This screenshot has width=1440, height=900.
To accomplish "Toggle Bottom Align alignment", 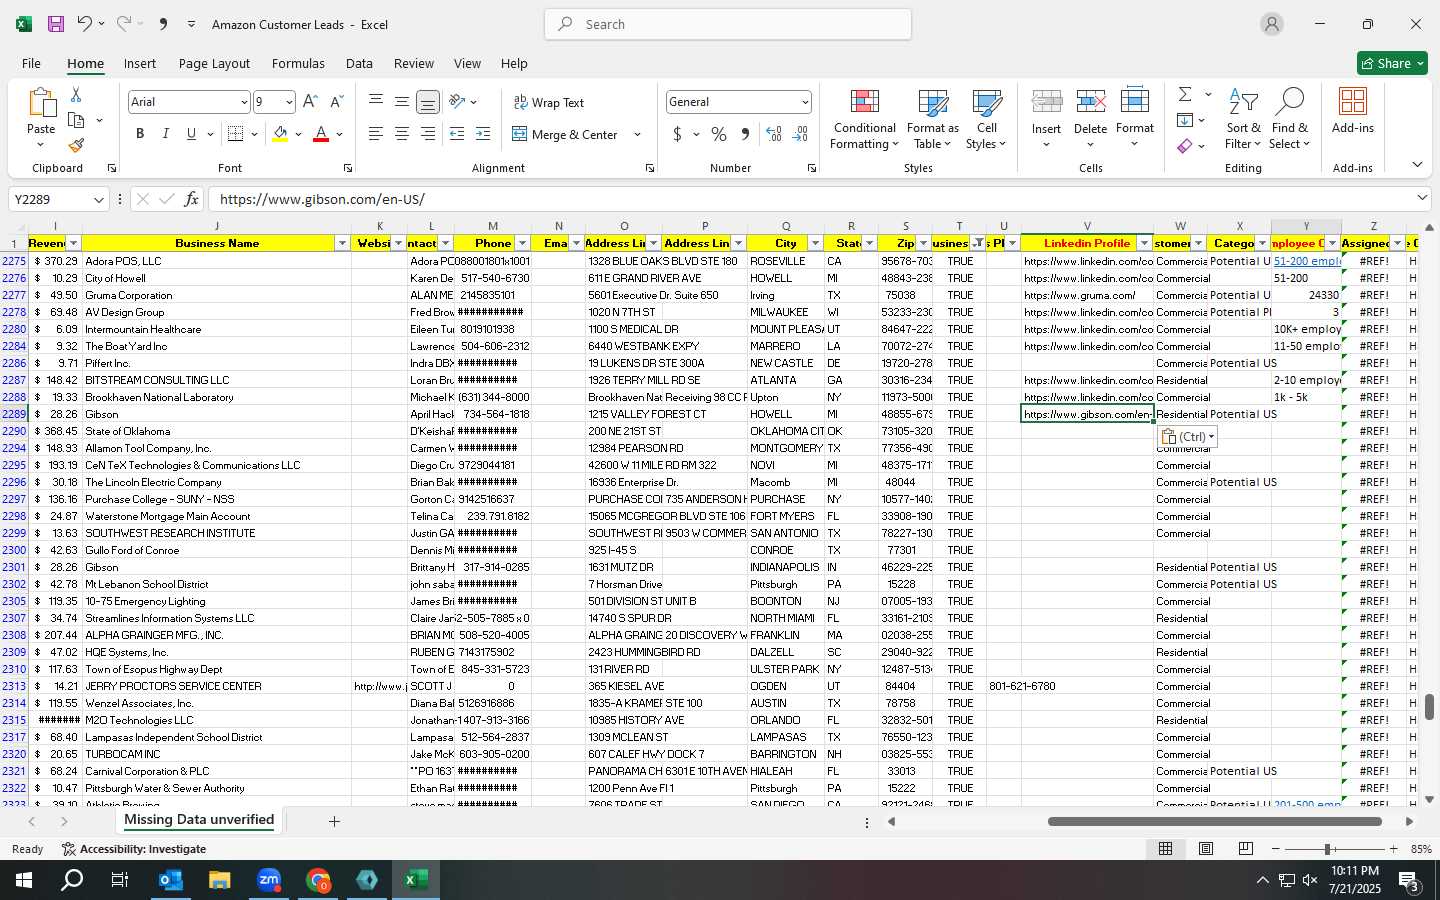I will (x=427, y=102).
